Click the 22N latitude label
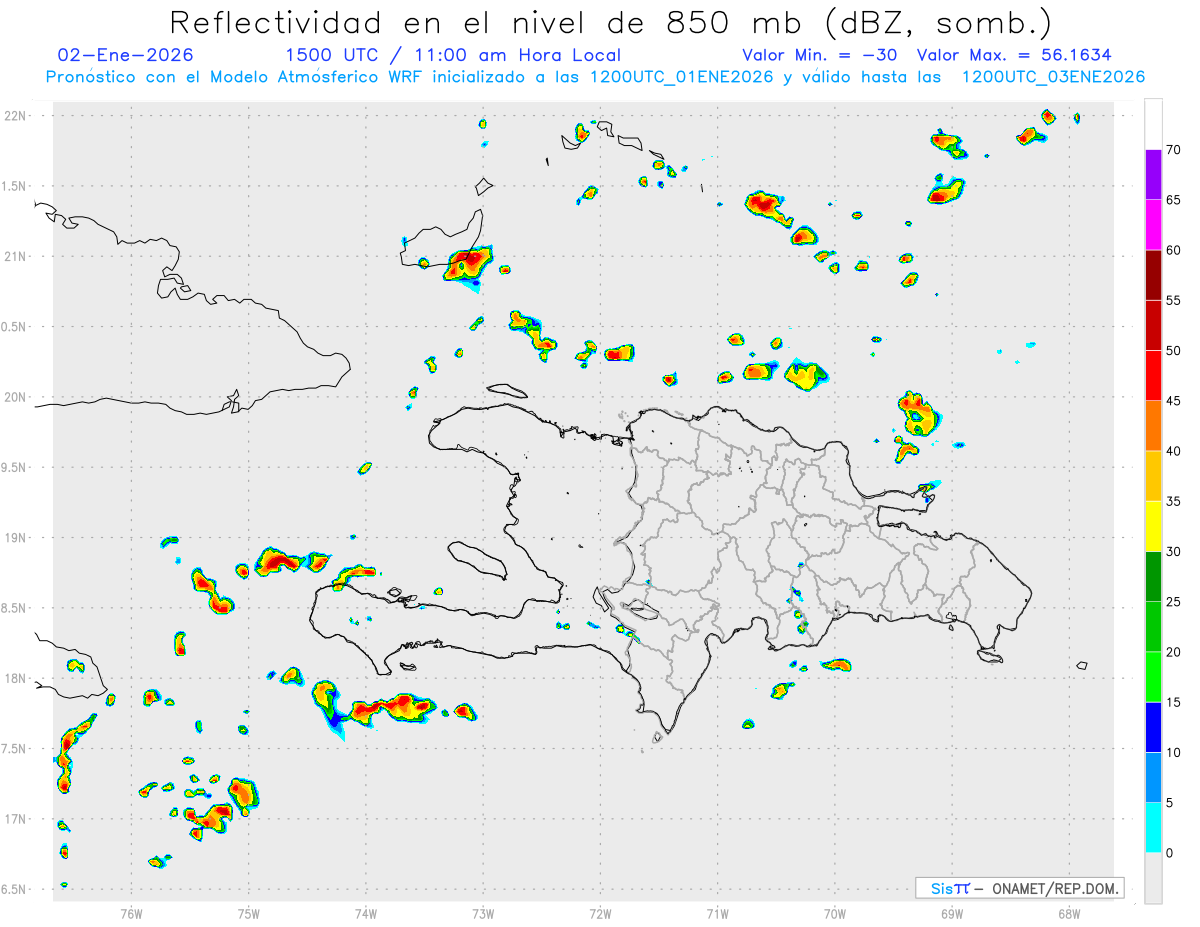Image resolution: width=1200 pixels, height=927 pixels. tap(15, 116)
